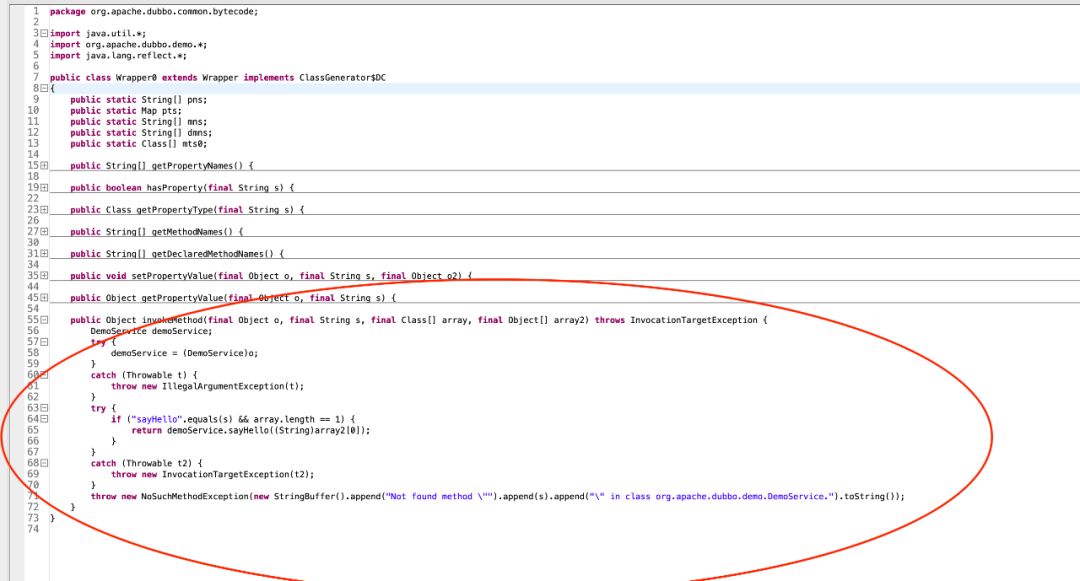Click 'catch (Throwable t) {' line
1080x581 pixels.
(x=144, y=375)
